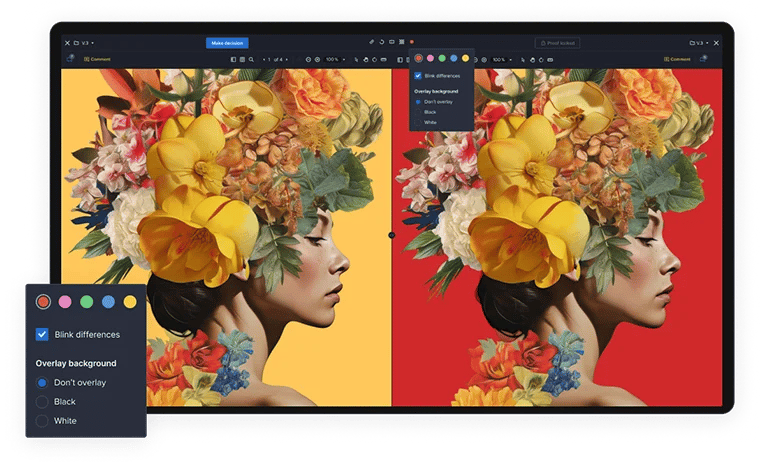Select Black overlay background in large callout panel
Screen dimensions: 760x467
tap(42, 401)
